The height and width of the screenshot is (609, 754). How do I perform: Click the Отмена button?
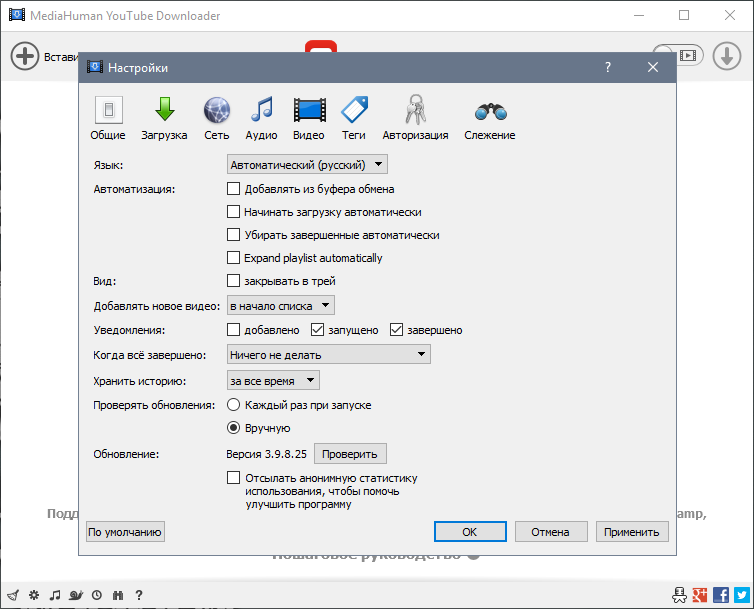551,532
